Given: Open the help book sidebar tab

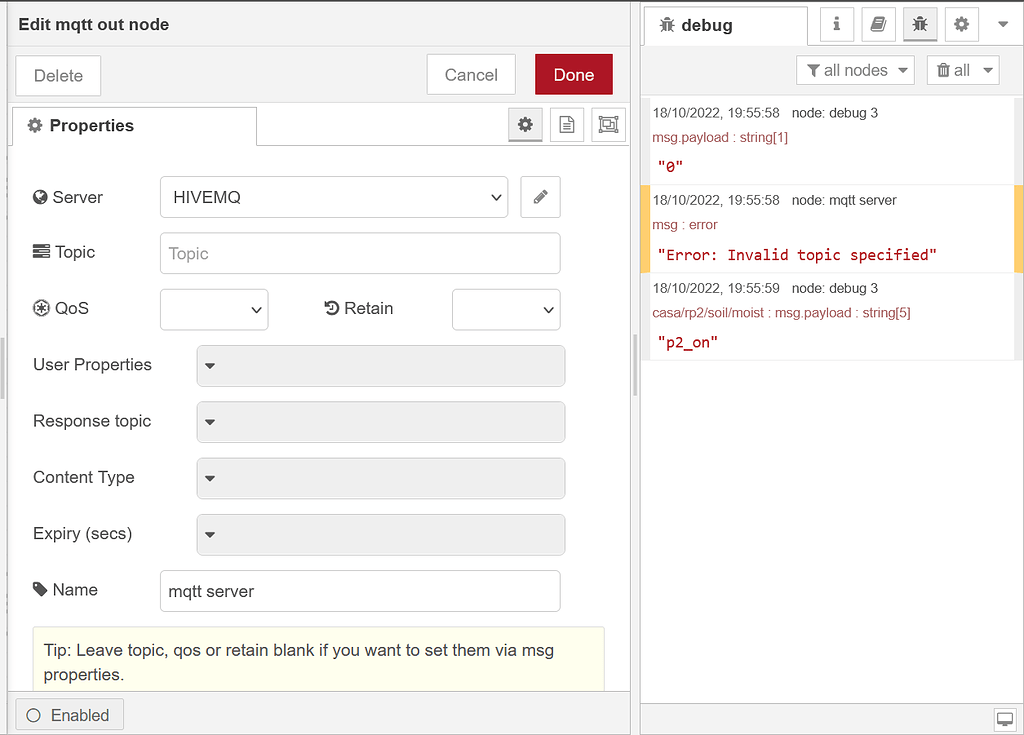Looking at the screenshot, I should pyautogui.click(x=878, y=24).
